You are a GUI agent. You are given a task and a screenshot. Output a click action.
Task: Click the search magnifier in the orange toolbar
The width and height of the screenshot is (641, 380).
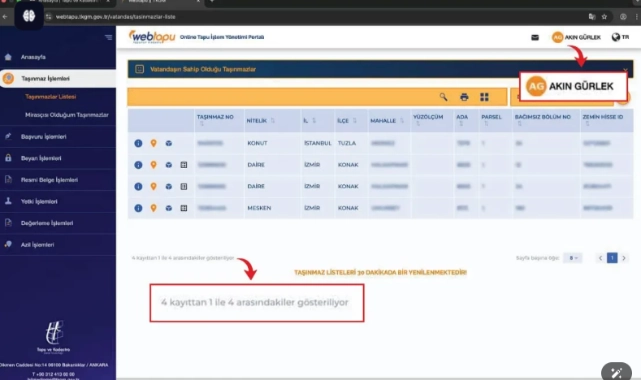pyautogui.click(x=443, y=97)
